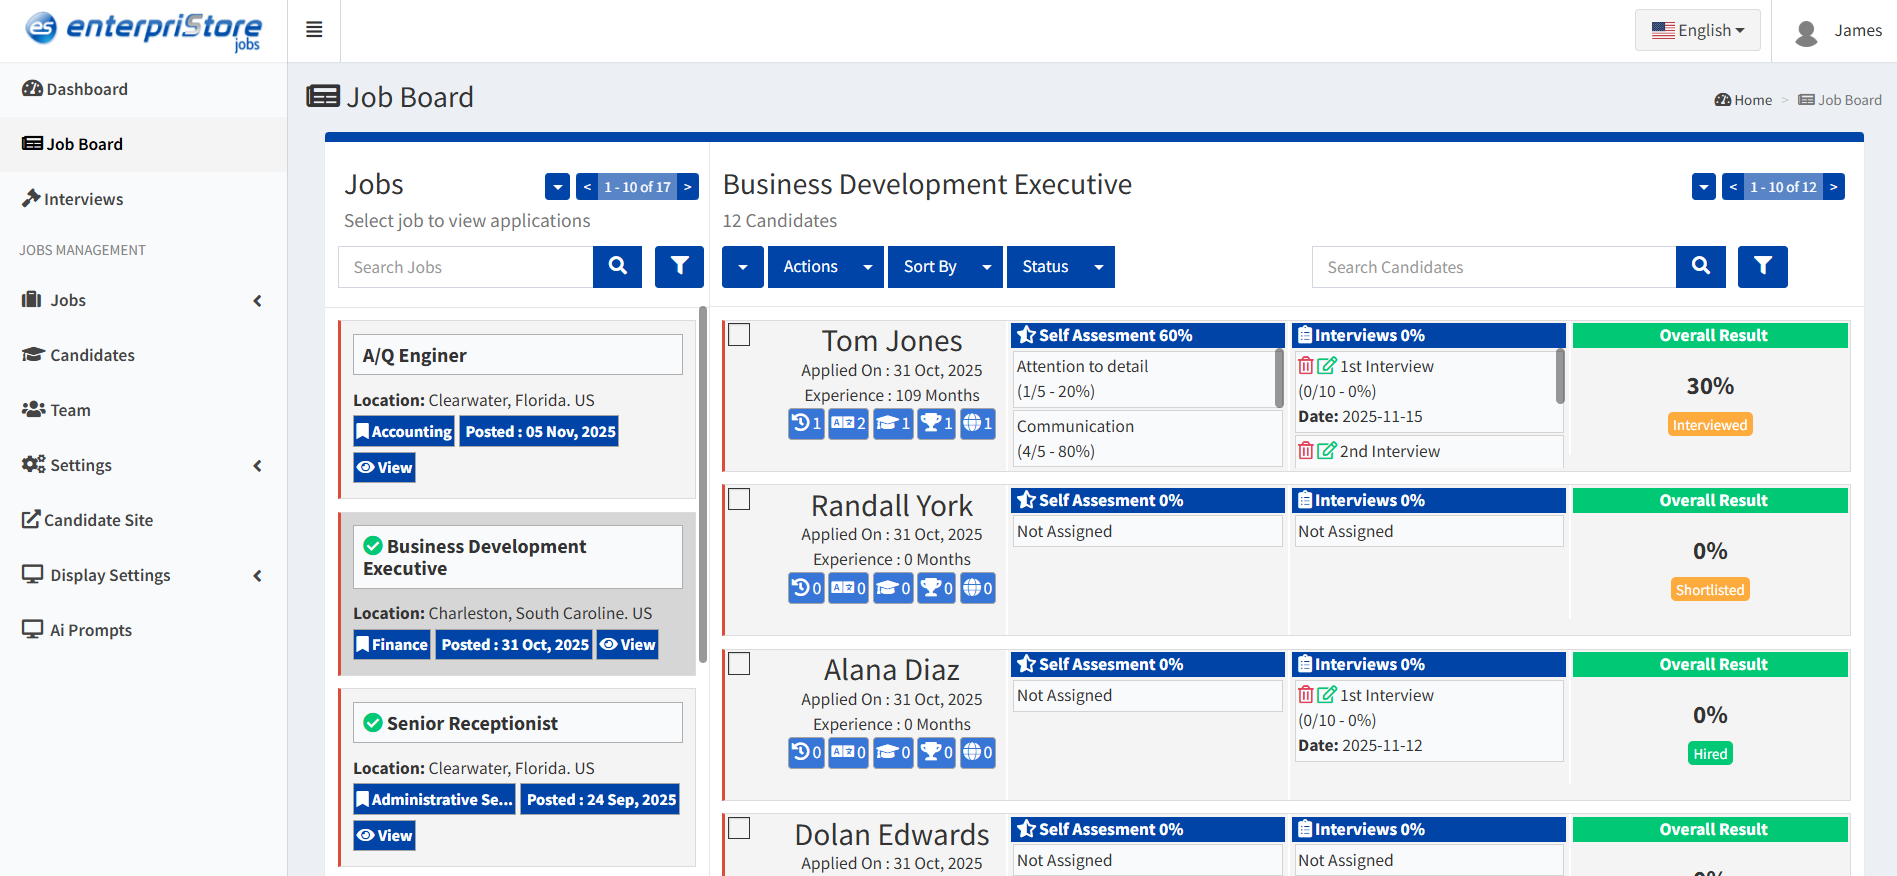
Task: Open the Sort By dropdown
Action: 946,267
